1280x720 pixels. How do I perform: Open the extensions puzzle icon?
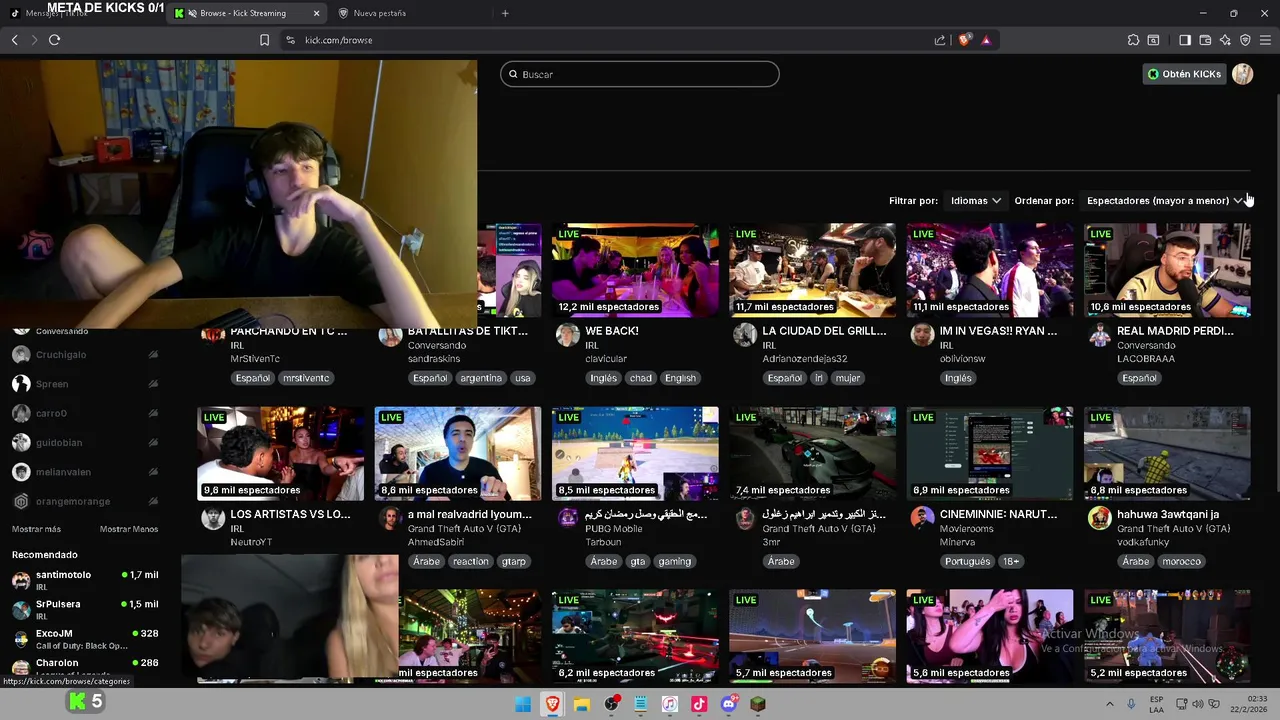[x=1133, y=40]
